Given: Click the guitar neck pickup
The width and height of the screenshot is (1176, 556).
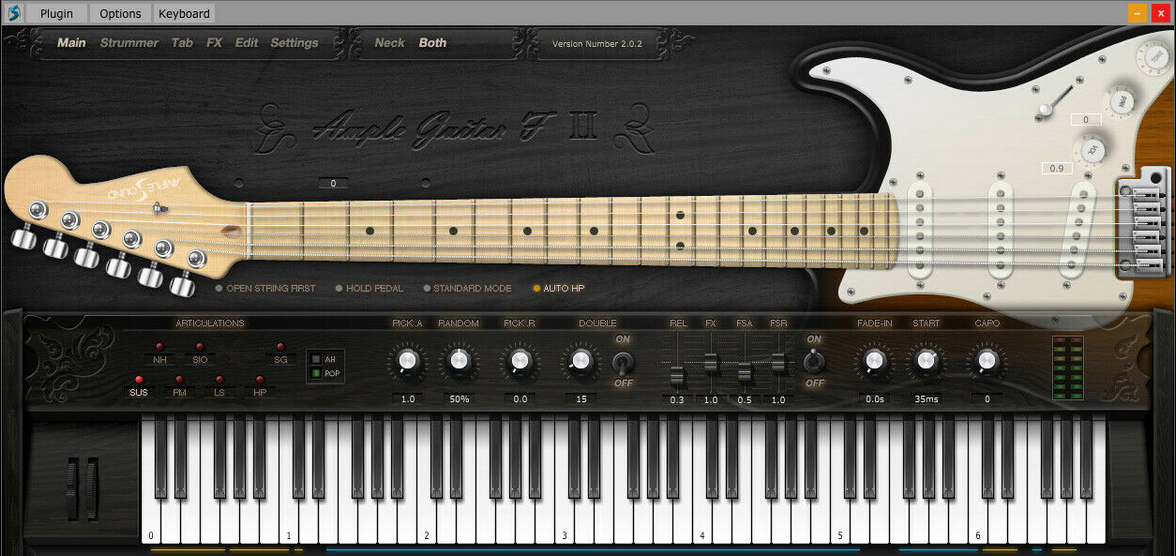Looking at the screenshot, I should (x=919, y=232).
